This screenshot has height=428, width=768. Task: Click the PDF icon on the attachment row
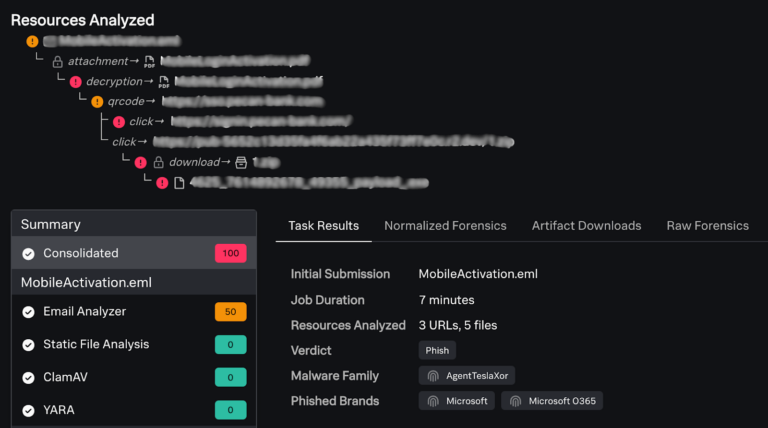(x=149, y=62)
